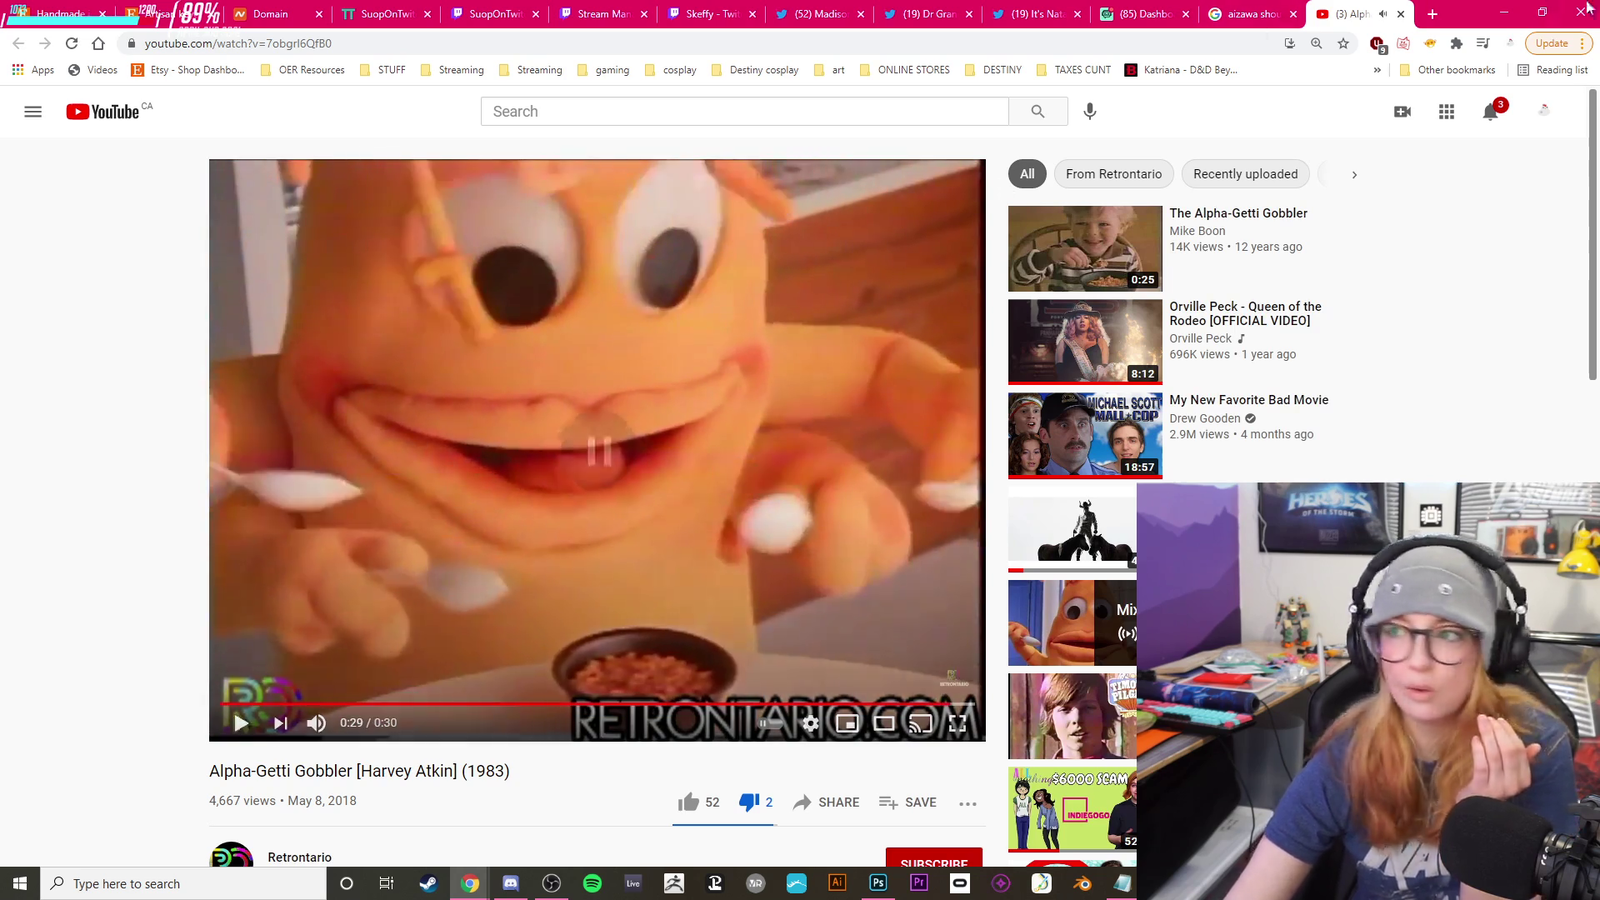Open the Apps bookmarks shortcut
The height and width of the screenshot is (900, 1600).
coord(33,70)
